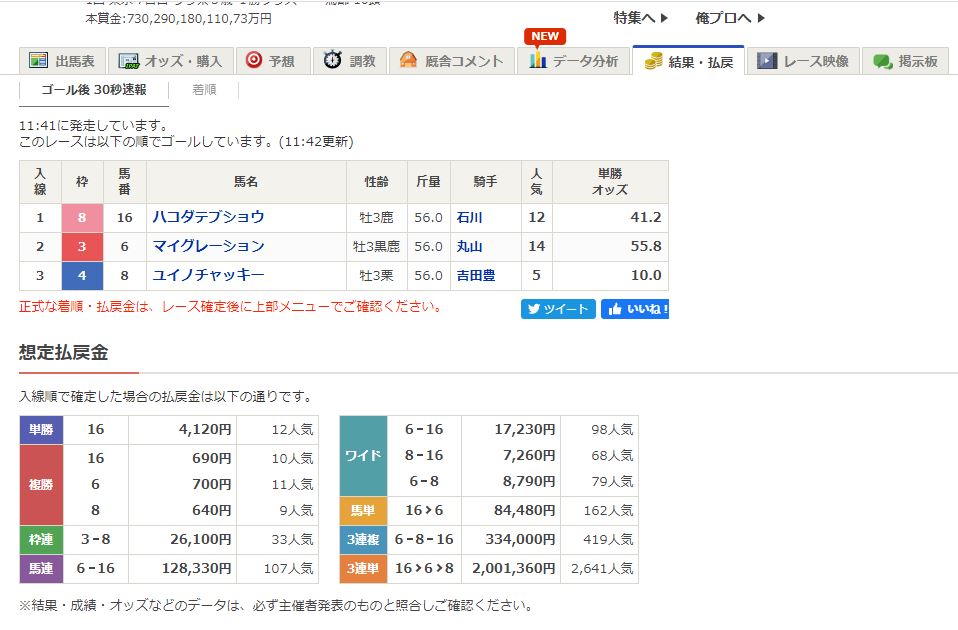Open jockey 石川 profile

tap(469, 217)
